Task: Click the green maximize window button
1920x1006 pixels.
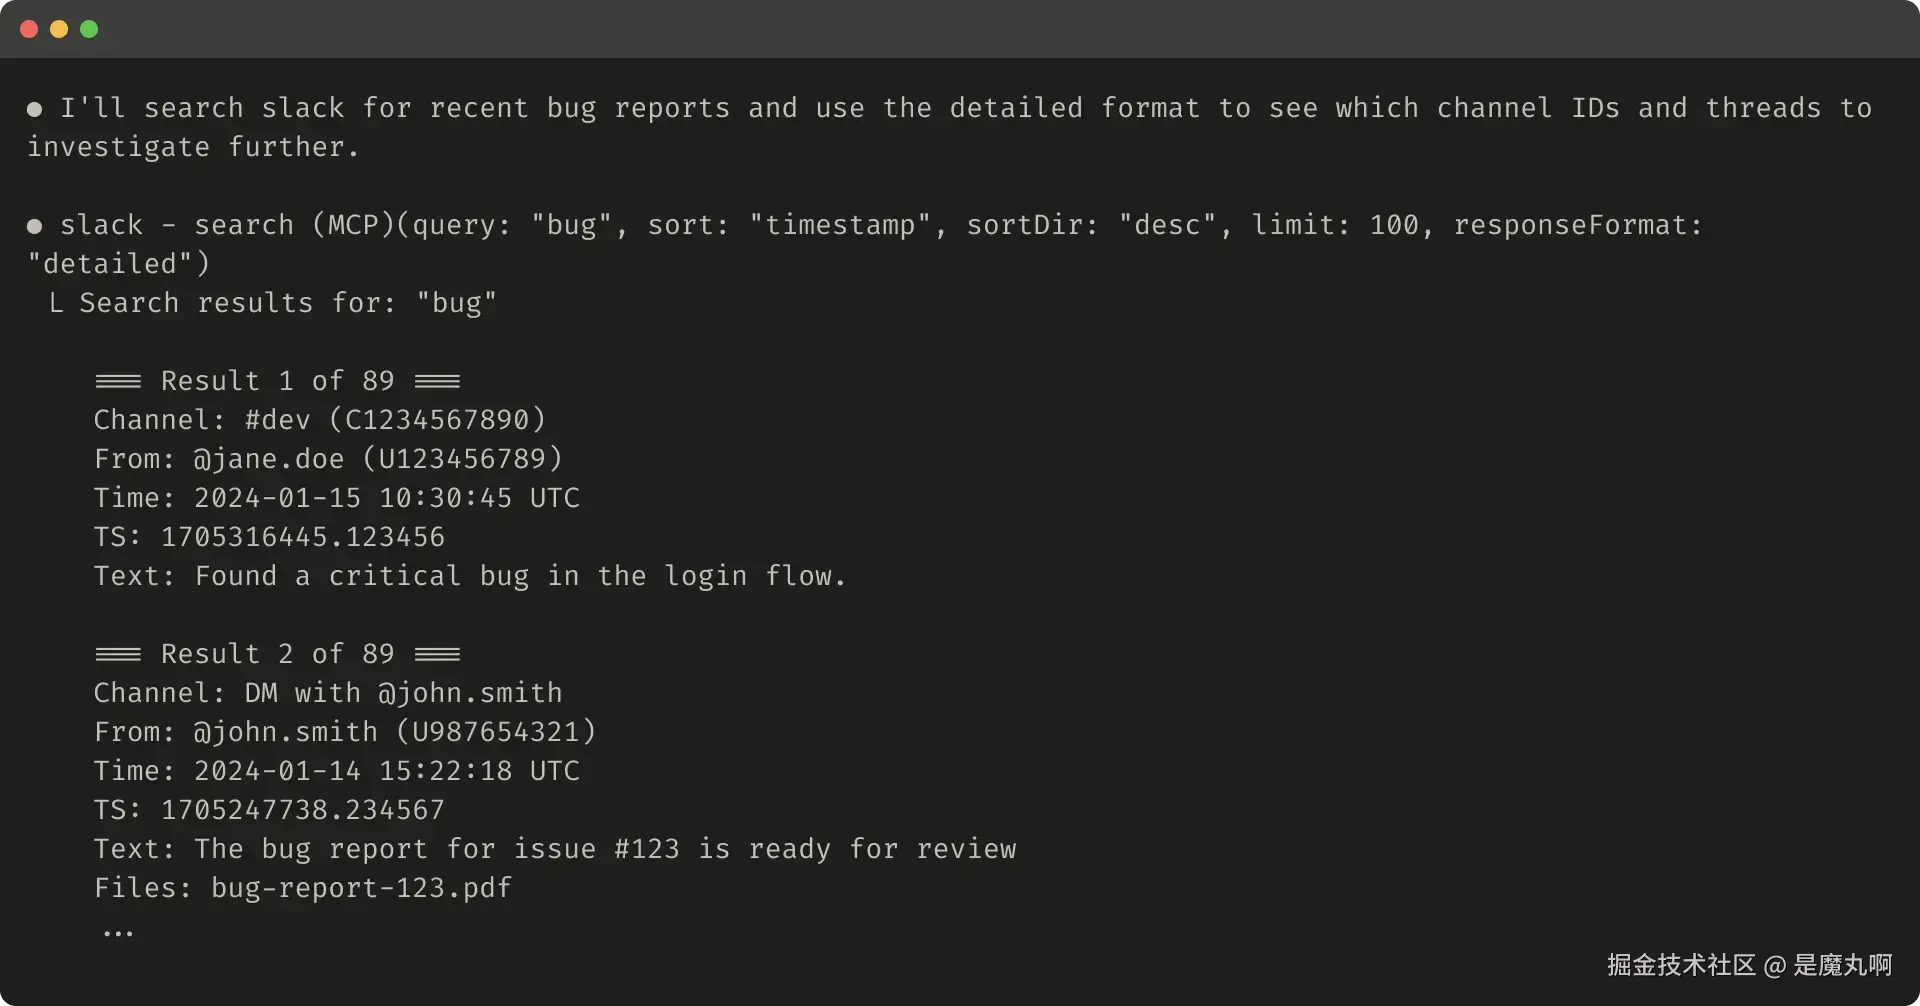Action: click(89, 29)
